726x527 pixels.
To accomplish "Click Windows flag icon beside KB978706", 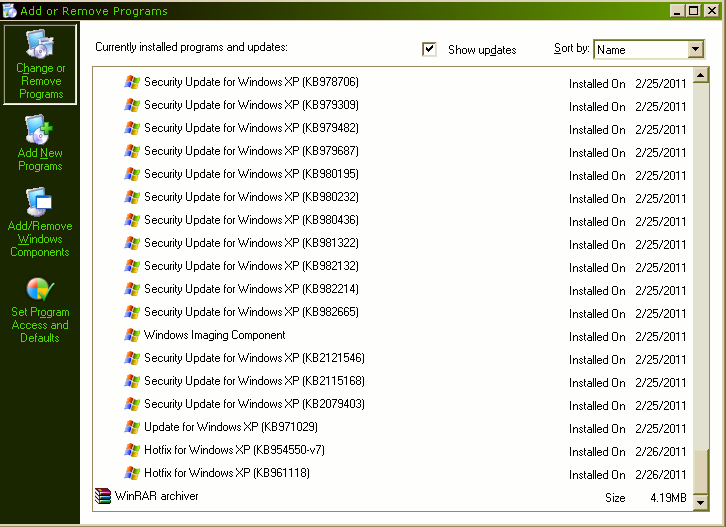I will coord(132,82).
